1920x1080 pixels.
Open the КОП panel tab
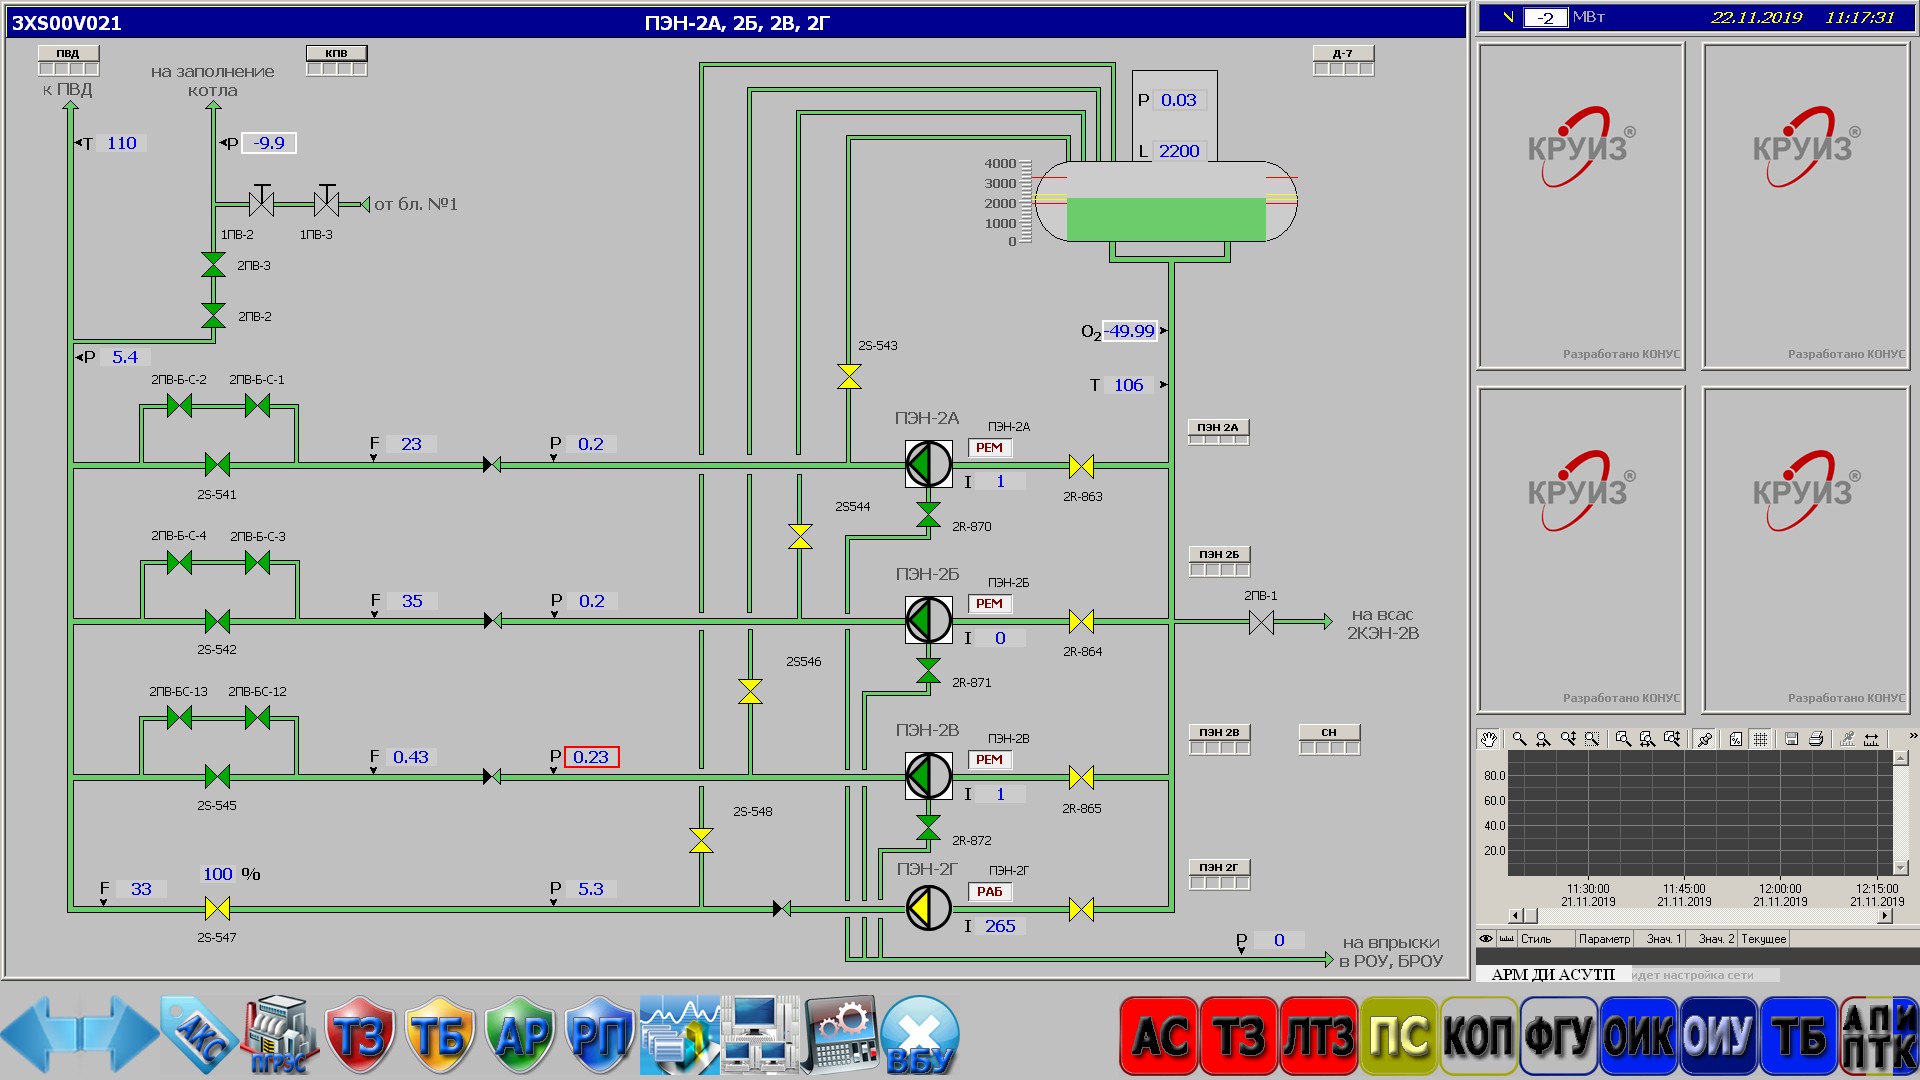[x=1478, y=1036]
